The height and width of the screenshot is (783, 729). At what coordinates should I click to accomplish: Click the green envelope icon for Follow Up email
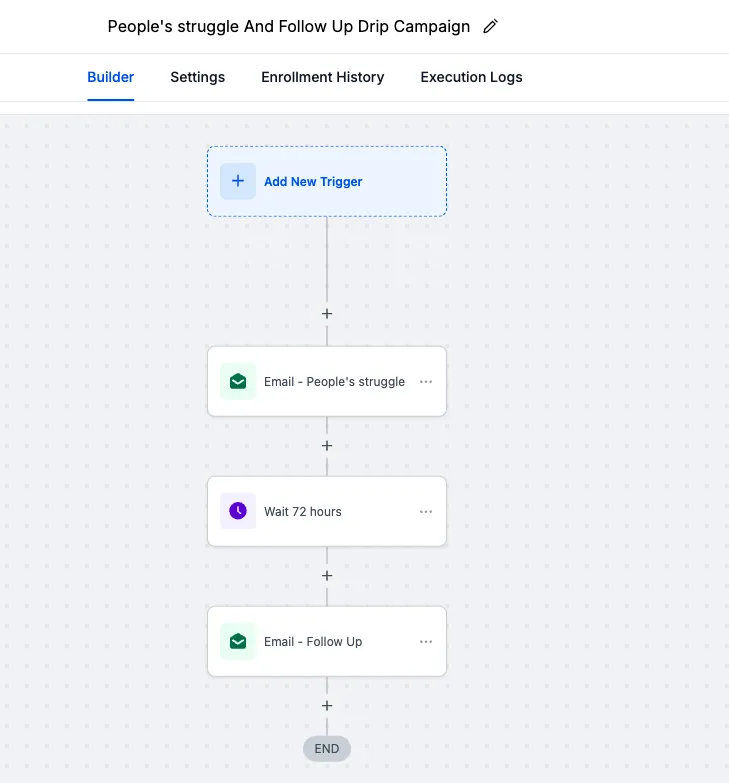[x=238, y=641]
